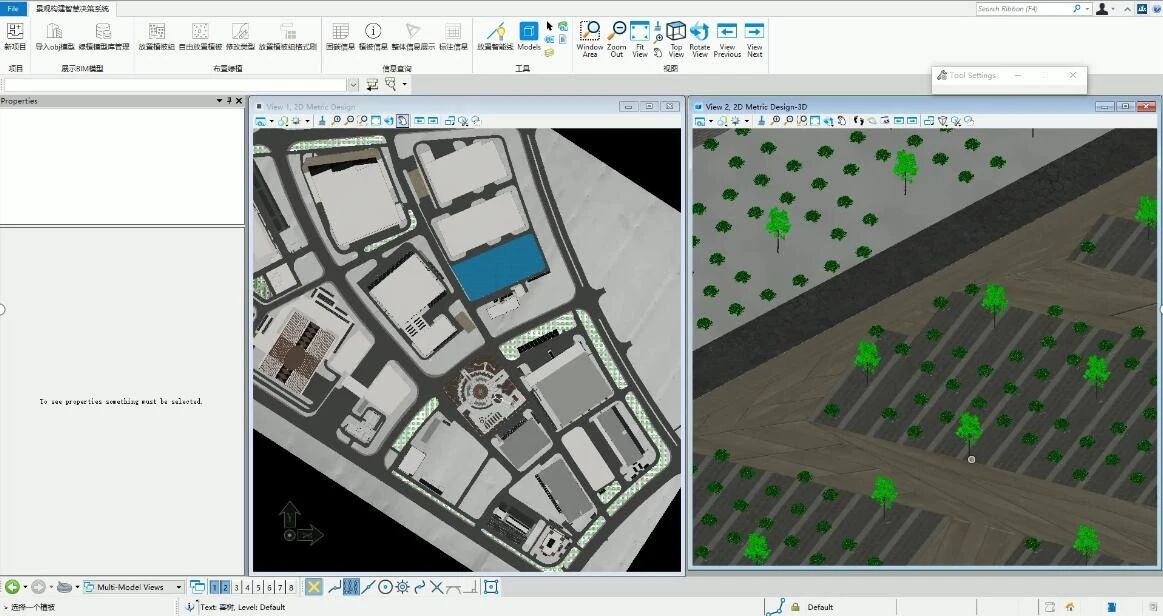
Task: Expand the empty combo box below ribbon
Action: click(353, 85)
